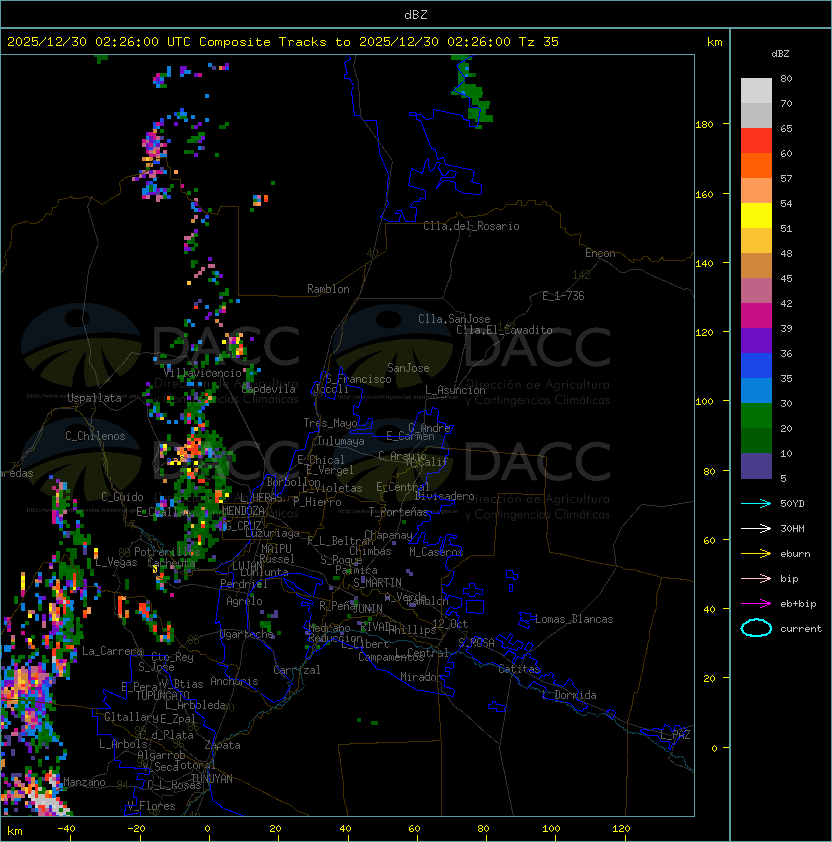Pick the bright yellow 51-54 dBZ band
The width and height of the screenshot is (832, 842).
coord(756,216)
